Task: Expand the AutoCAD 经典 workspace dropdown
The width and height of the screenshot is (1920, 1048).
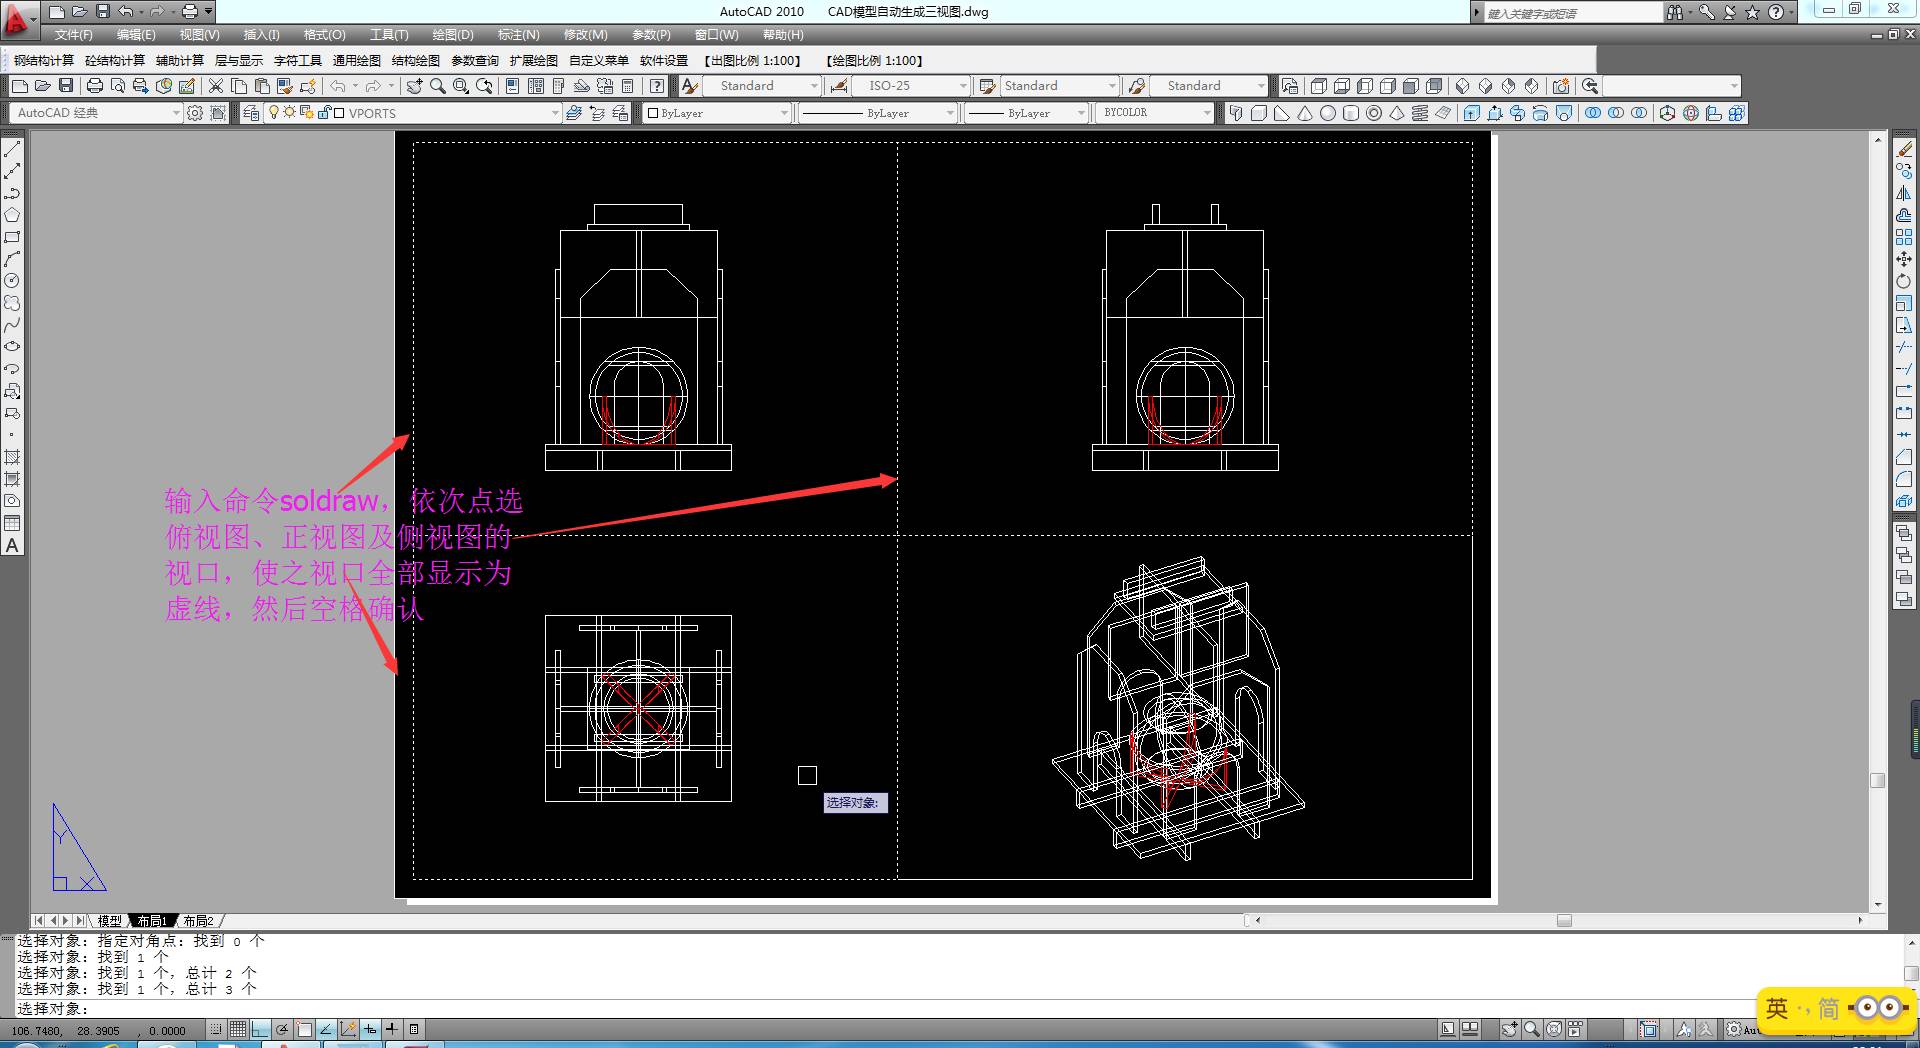Action: coord(176,113)
